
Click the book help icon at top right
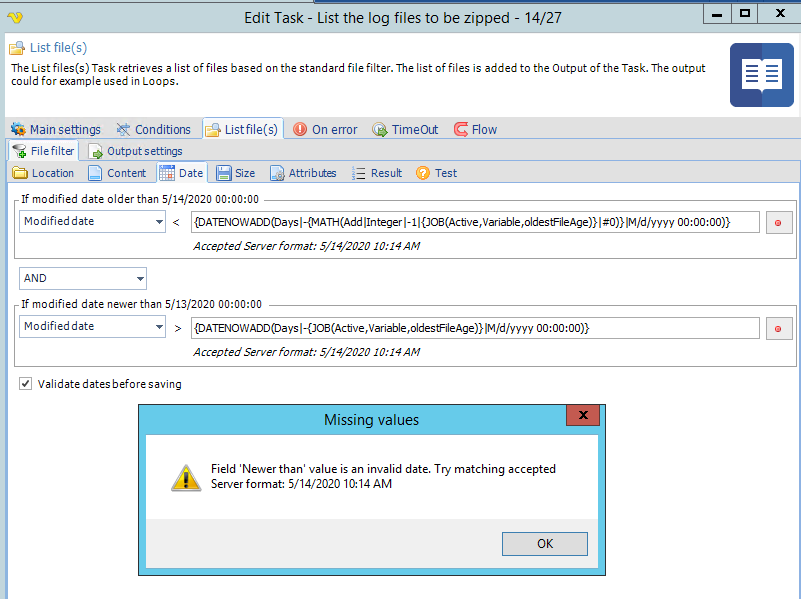pyautogui.click(x=761, y=75)
